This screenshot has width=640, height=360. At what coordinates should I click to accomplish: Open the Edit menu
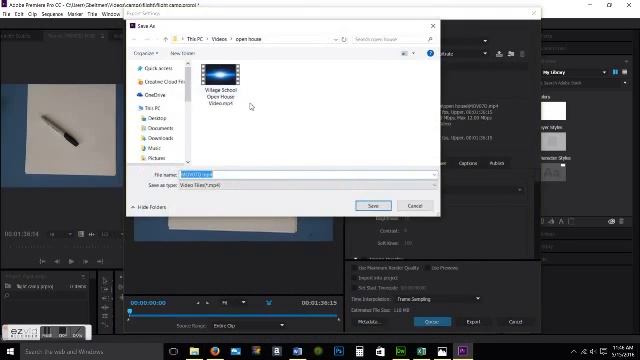tap(19, 14)
